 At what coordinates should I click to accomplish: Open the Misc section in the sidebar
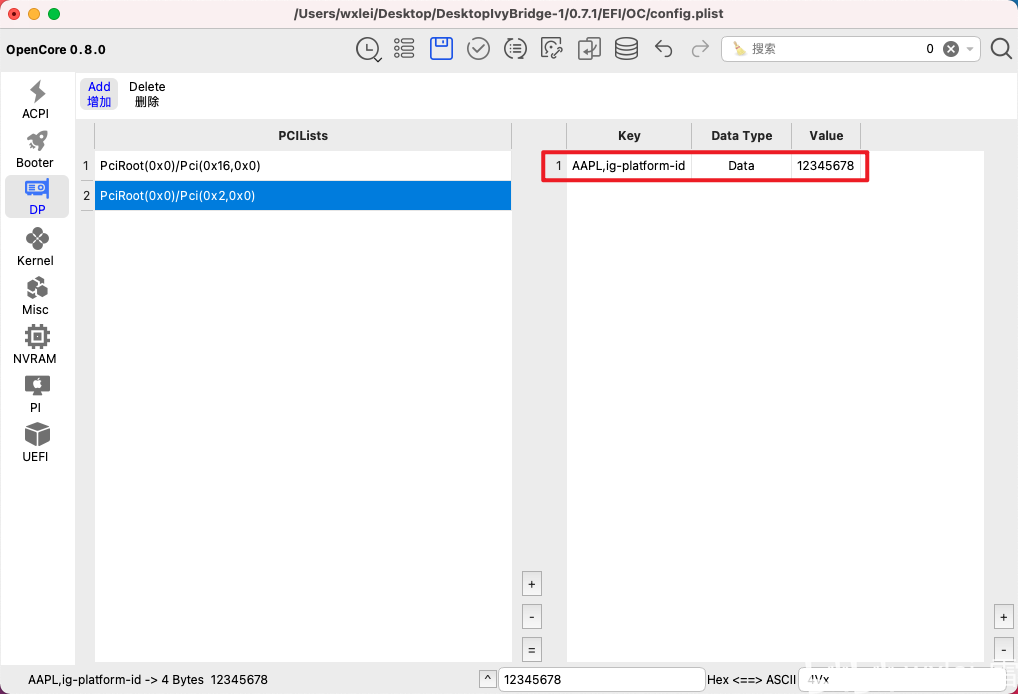tap(36, 296)
